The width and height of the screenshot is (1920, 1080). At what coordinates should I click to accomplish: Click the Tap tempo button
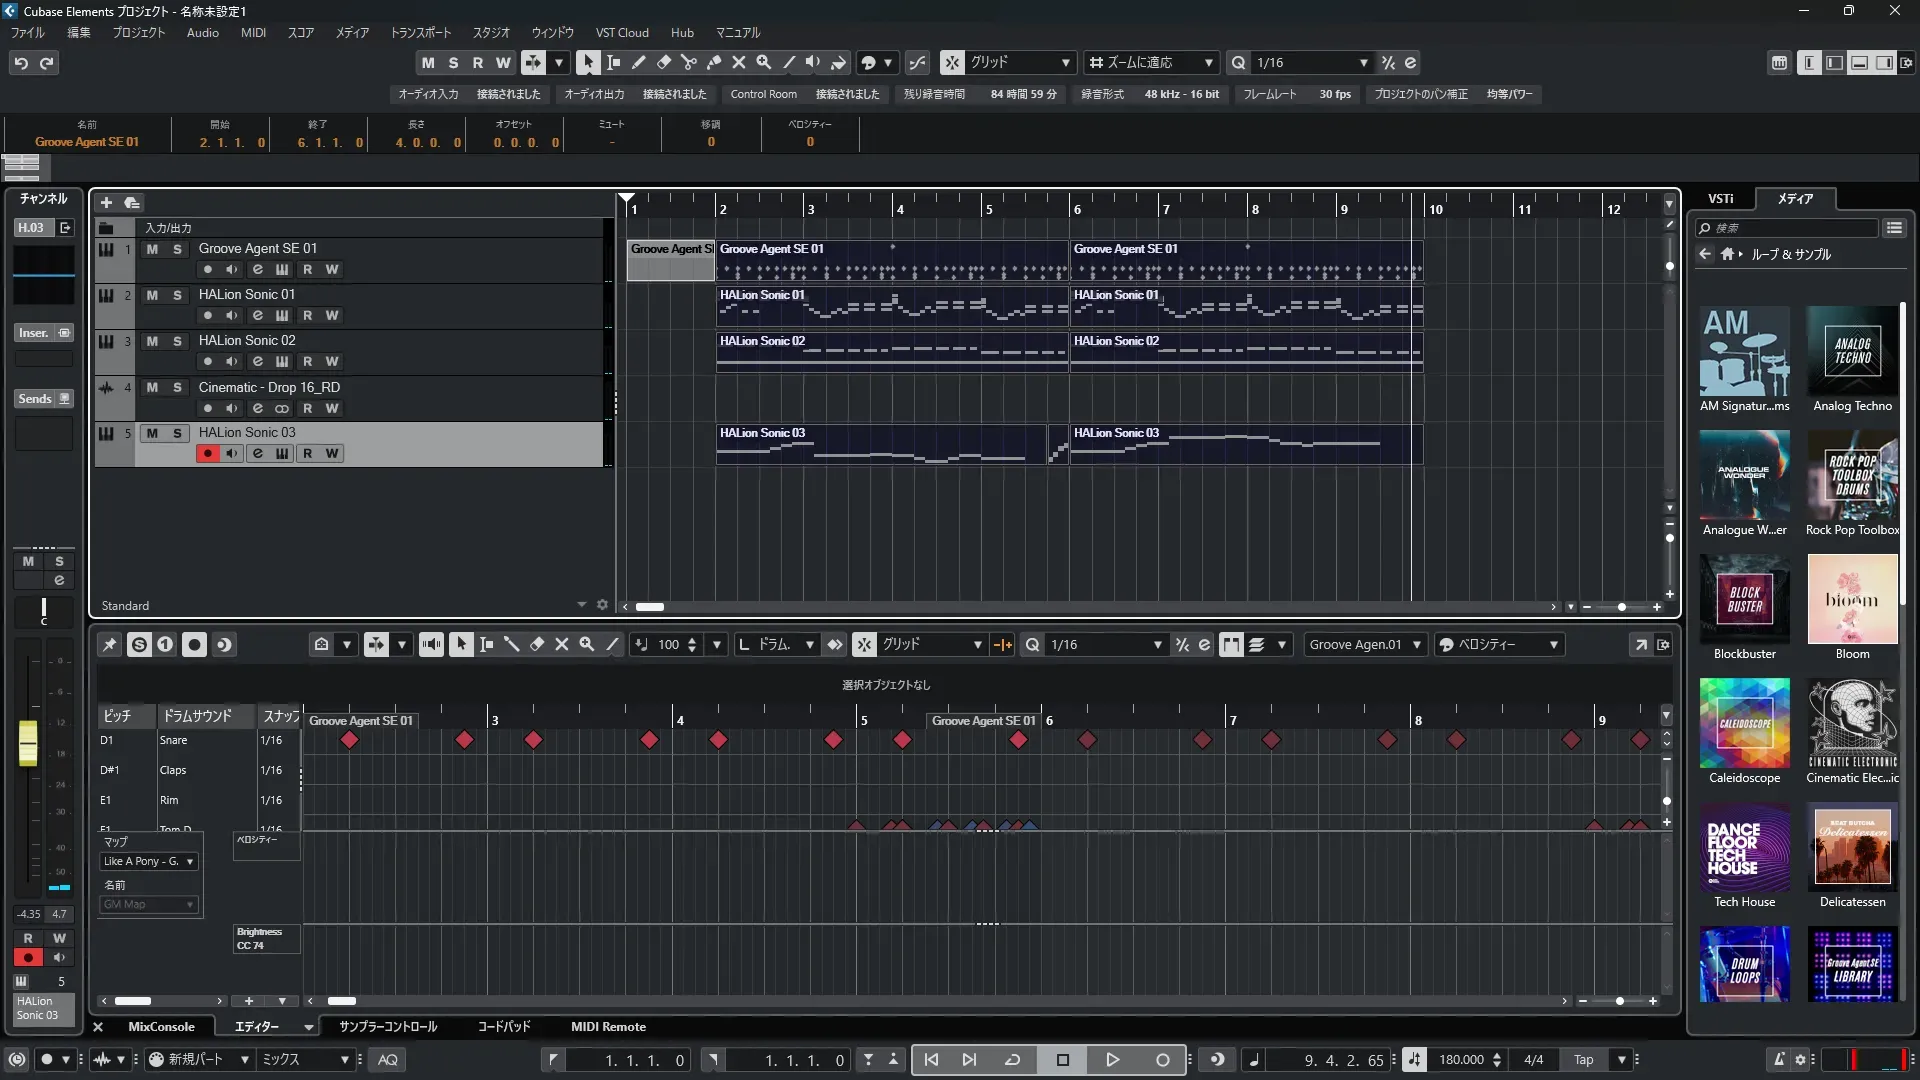click(x=1583, y=1060)
